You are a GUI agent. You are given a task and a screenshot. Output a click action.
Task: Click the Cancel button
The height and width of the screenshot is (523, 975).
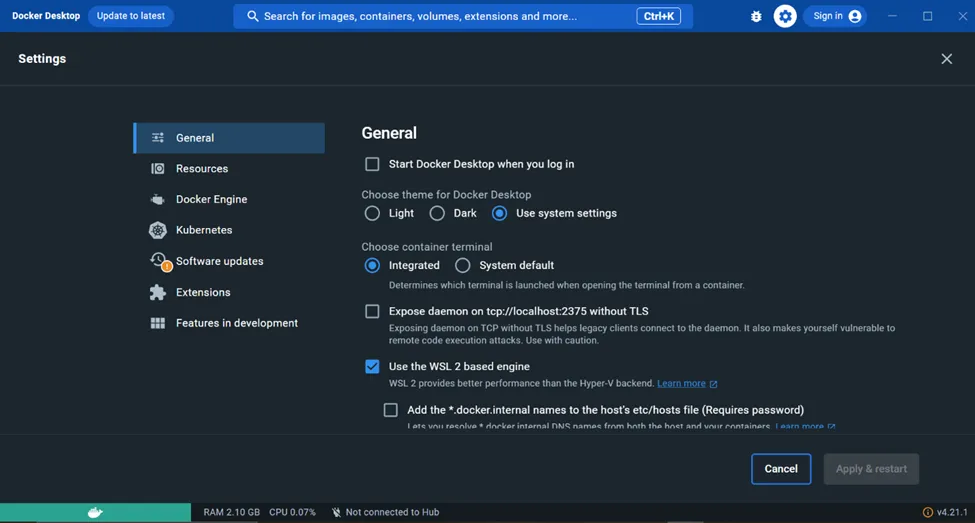coord(781,469)
